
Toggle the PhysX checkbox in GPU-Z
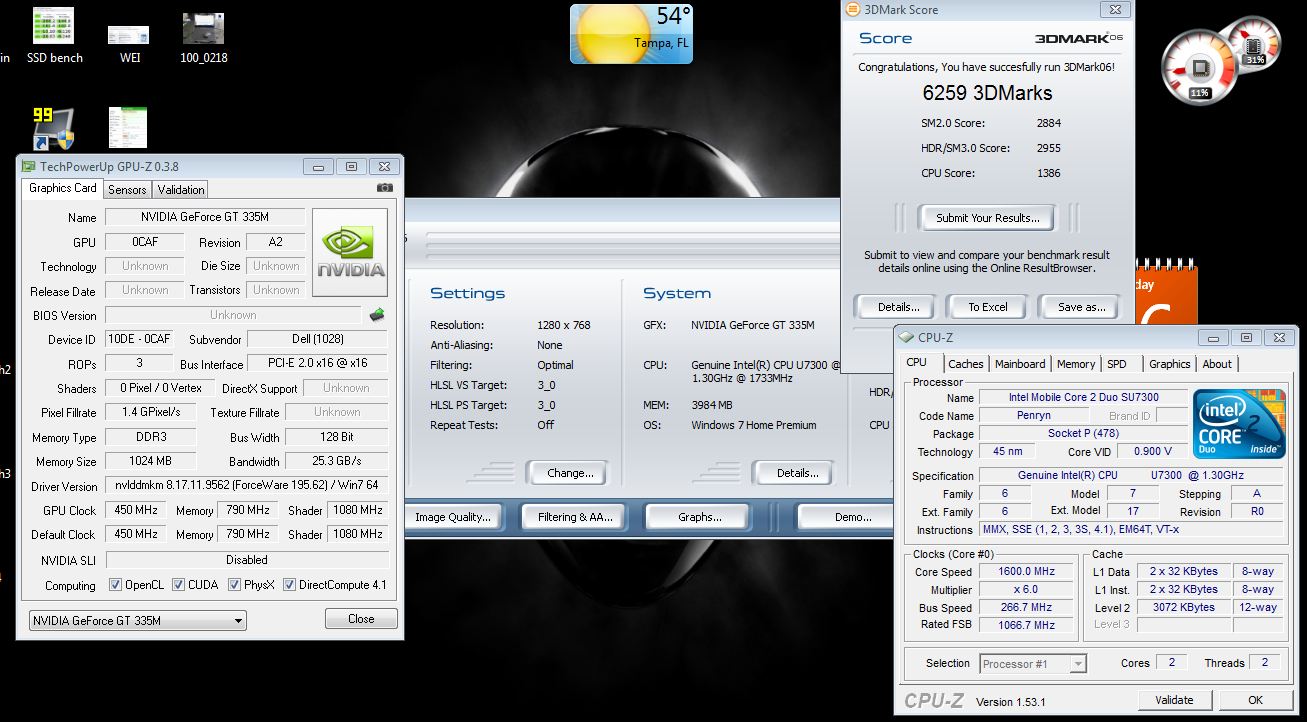pos(235,585)
